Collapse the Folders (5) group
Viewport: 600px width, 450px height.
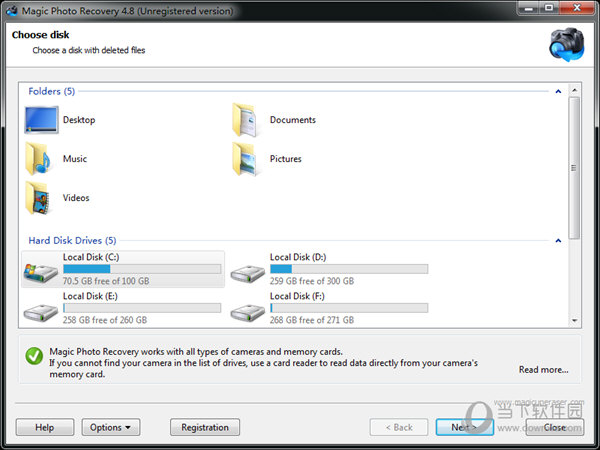pos(558,91)
